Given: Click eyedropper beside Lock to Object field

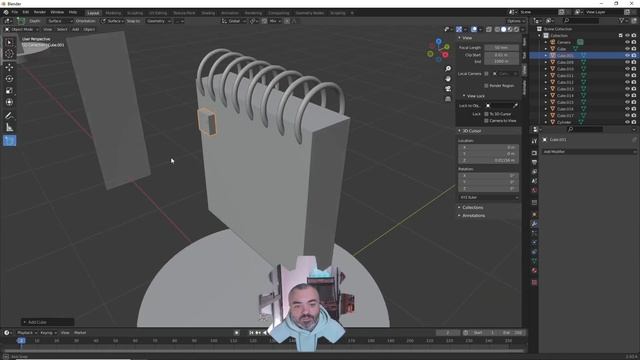Looking at the screenshot, I should pos(516,106).
